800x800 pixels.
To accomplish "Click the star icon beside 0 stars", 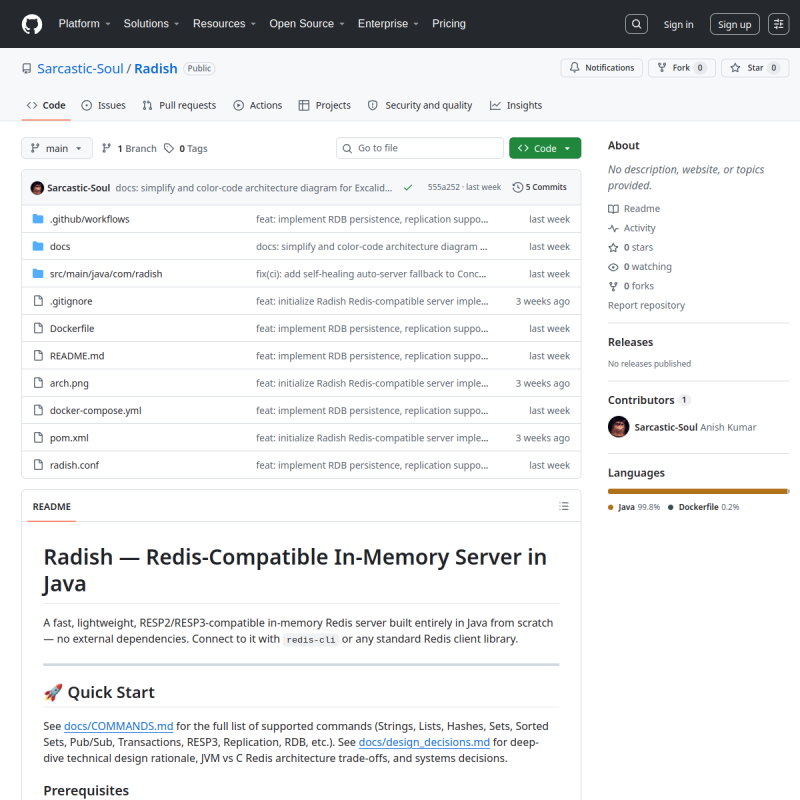I will tap(613, 247).
